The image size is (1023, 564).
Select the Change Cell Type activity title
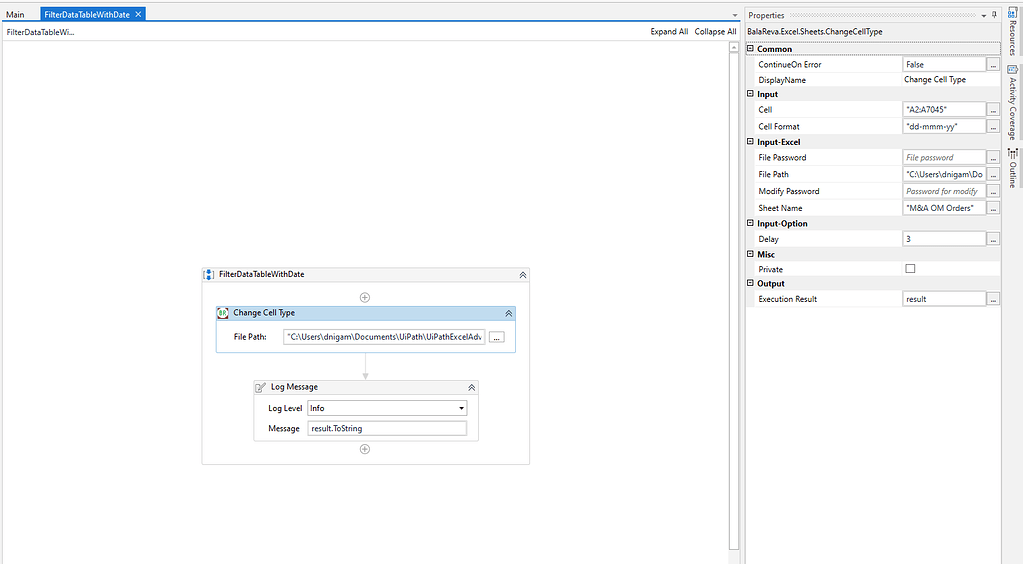(x=264, y=313)
